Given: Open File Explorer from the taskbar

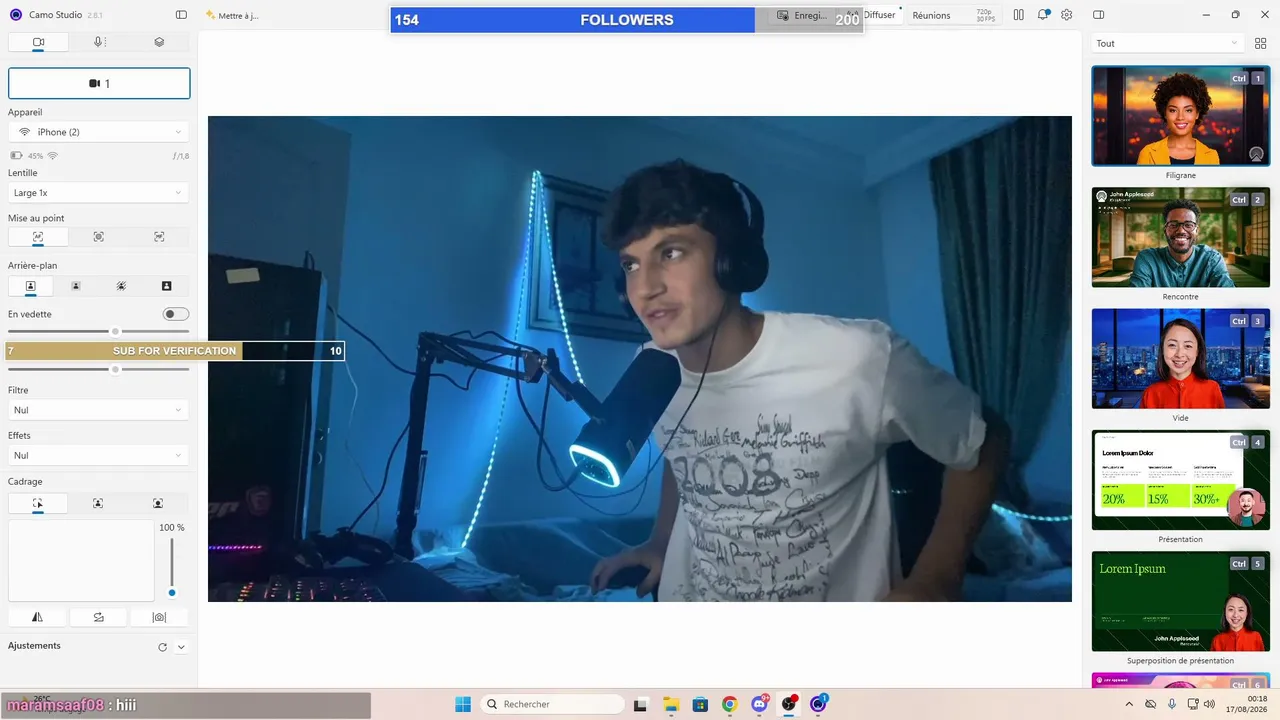Looking at the screenshot, I should pyautogui.click(x=671, y=704).
